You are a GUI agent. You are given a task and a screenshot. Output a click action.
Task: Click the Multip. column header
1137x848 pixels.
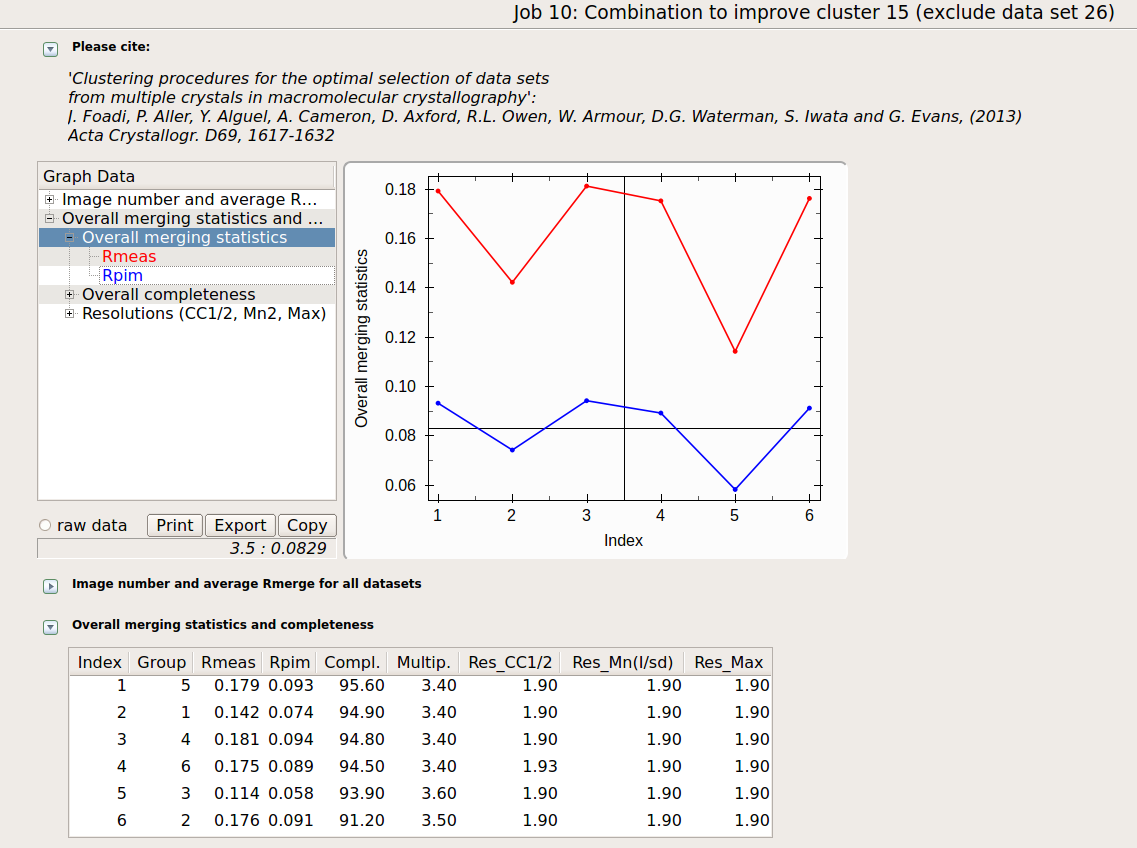tap(426, 662)
